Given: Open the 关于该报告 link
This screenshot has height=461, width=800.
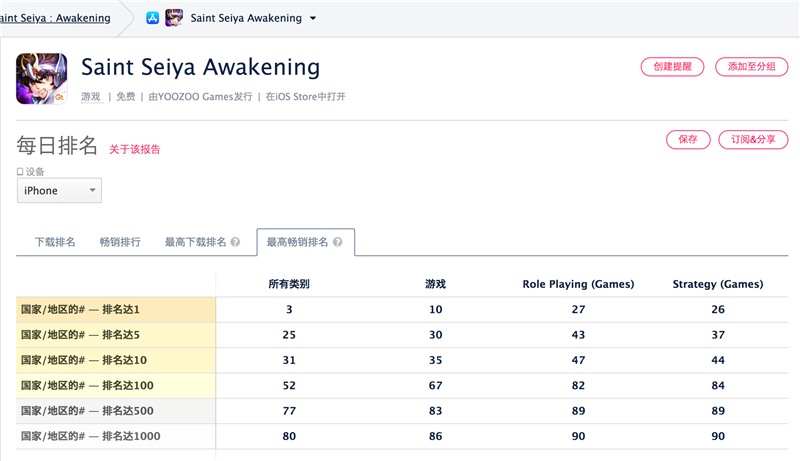Looking at the screenshot, I should 135,149.
